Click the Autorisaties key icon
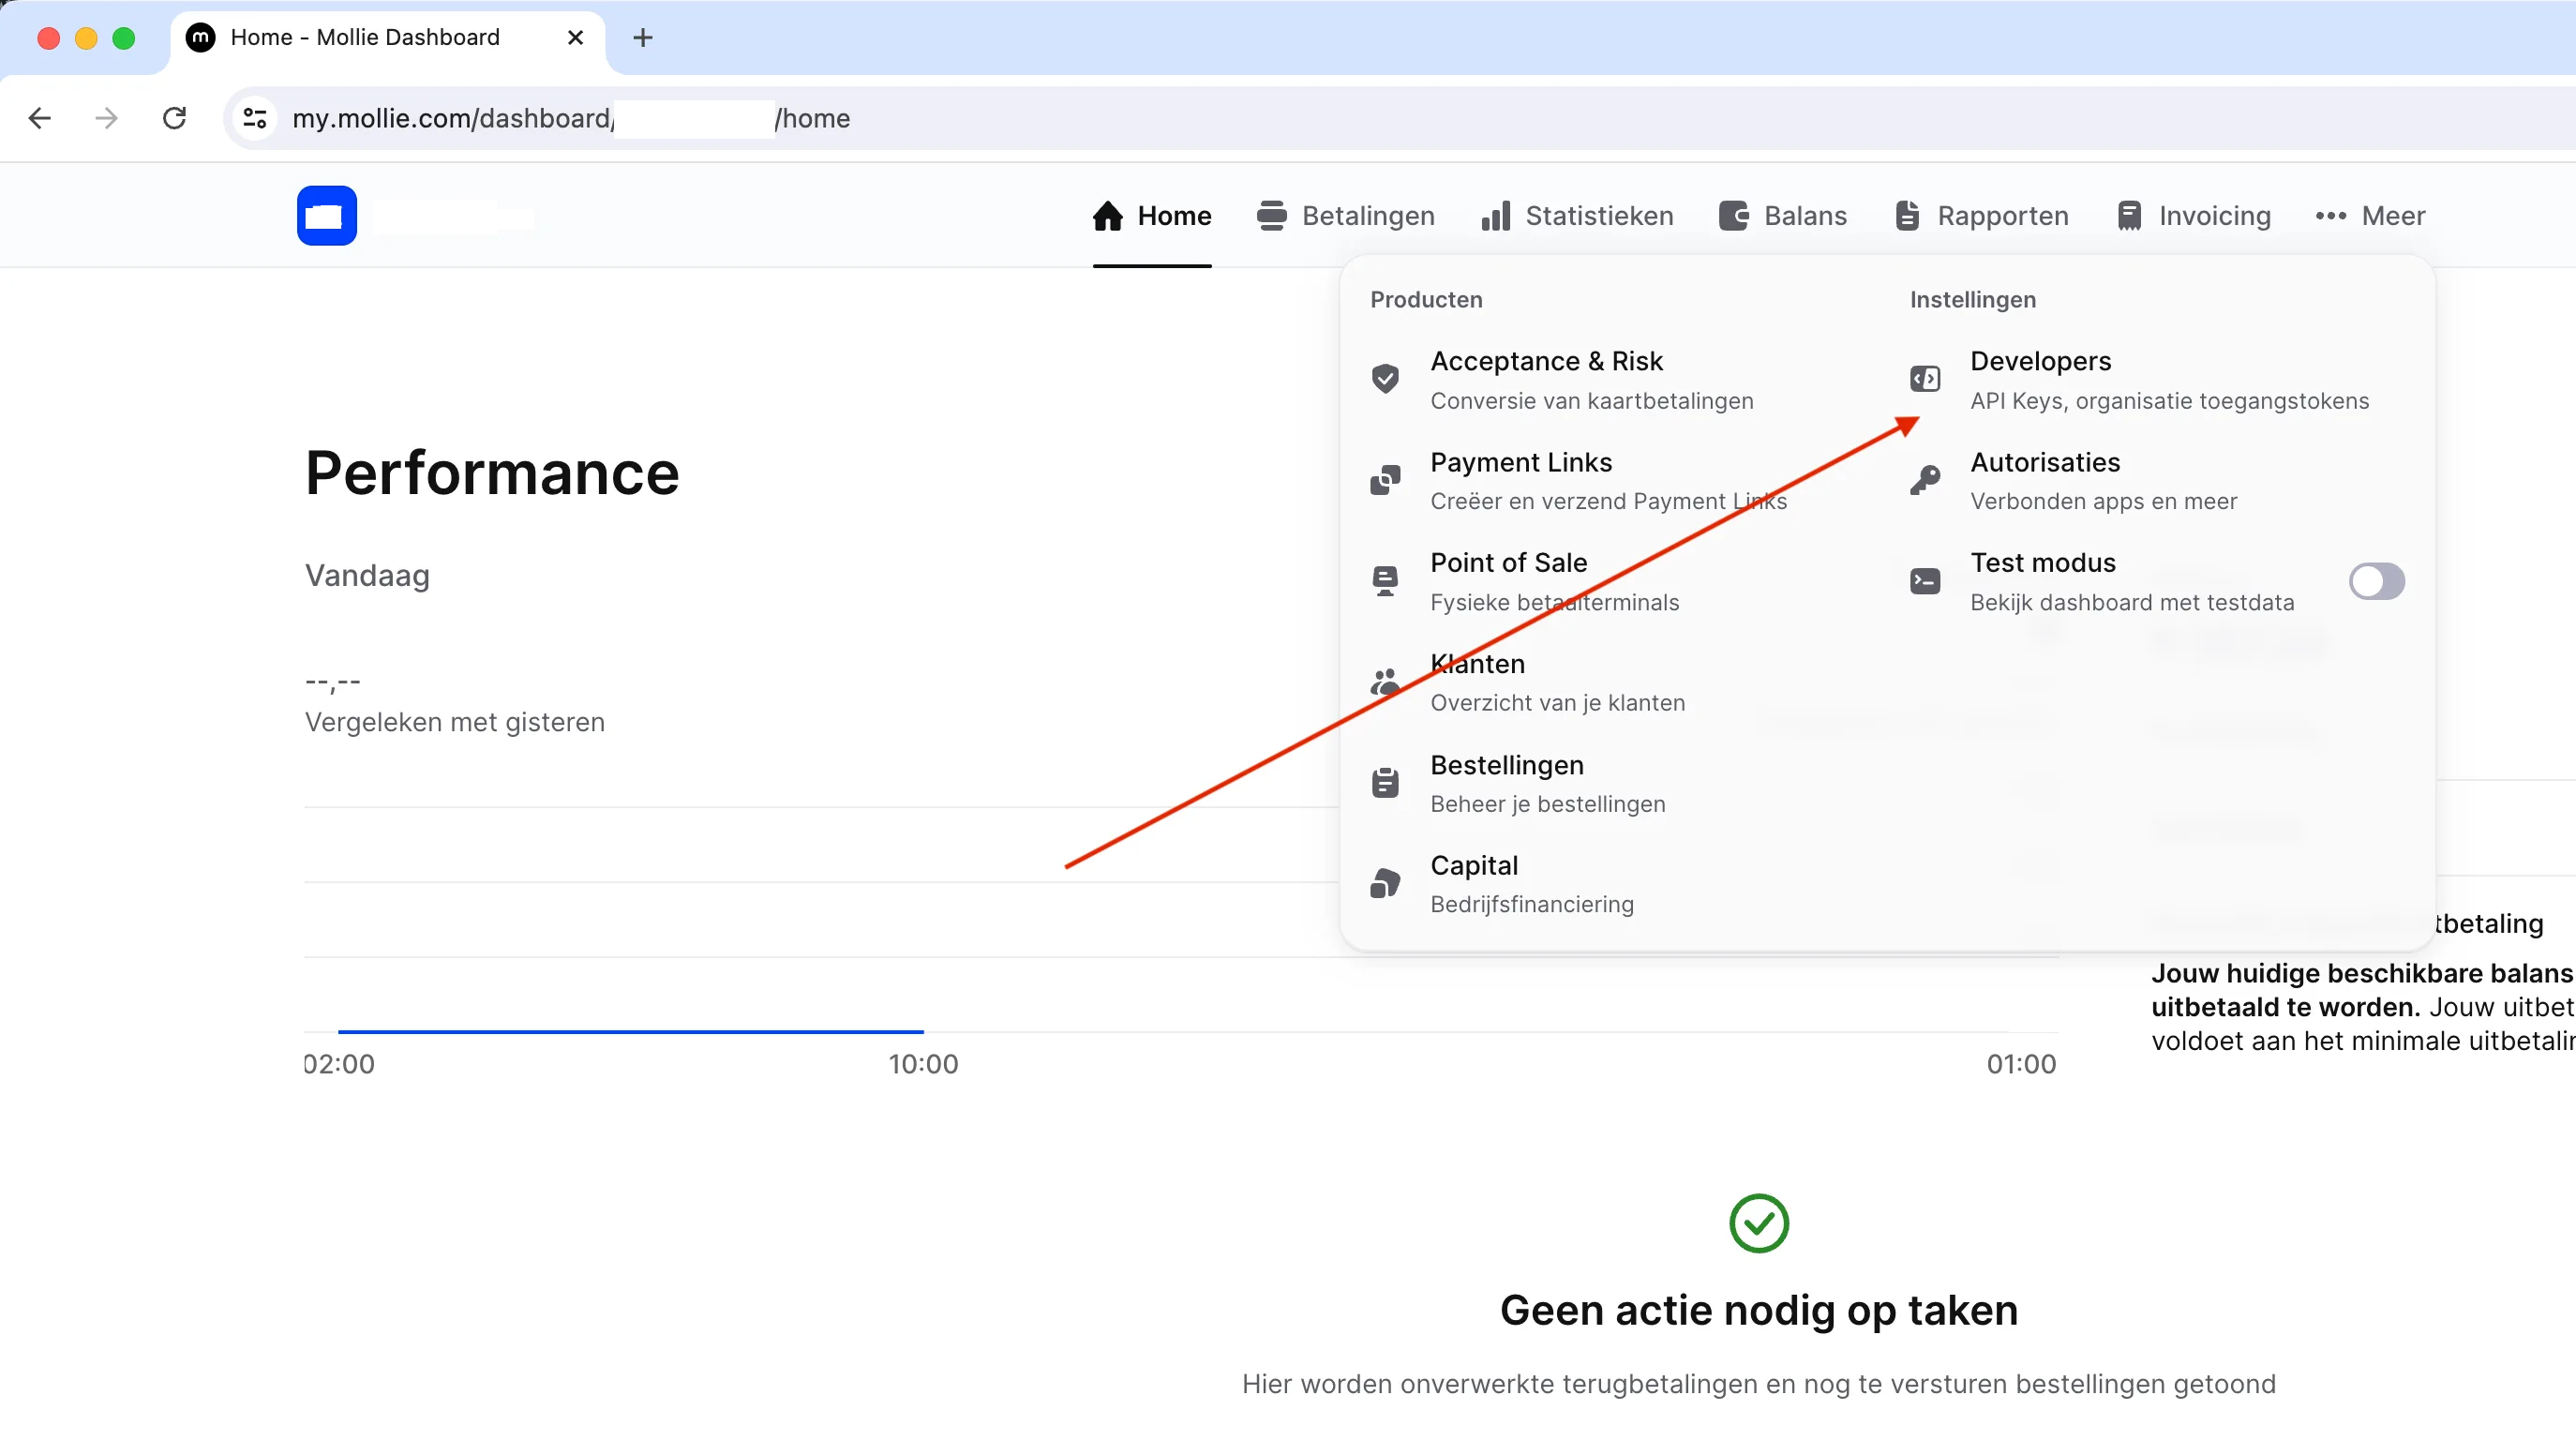 tap(1925, 480)
